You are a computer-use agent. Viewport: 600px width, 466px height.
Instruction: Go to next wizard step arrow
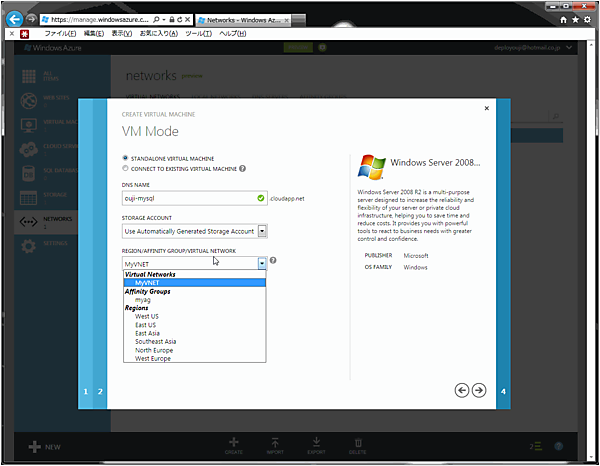pos(479,390)
